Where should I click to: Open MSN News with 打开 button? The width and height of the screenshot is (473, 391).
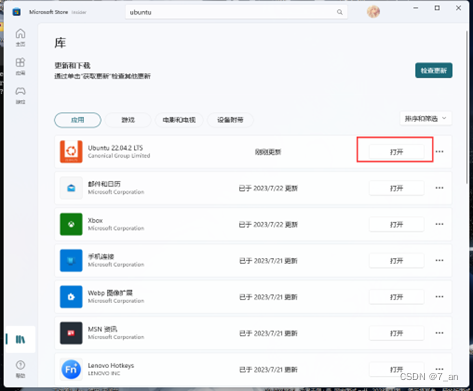396,333
